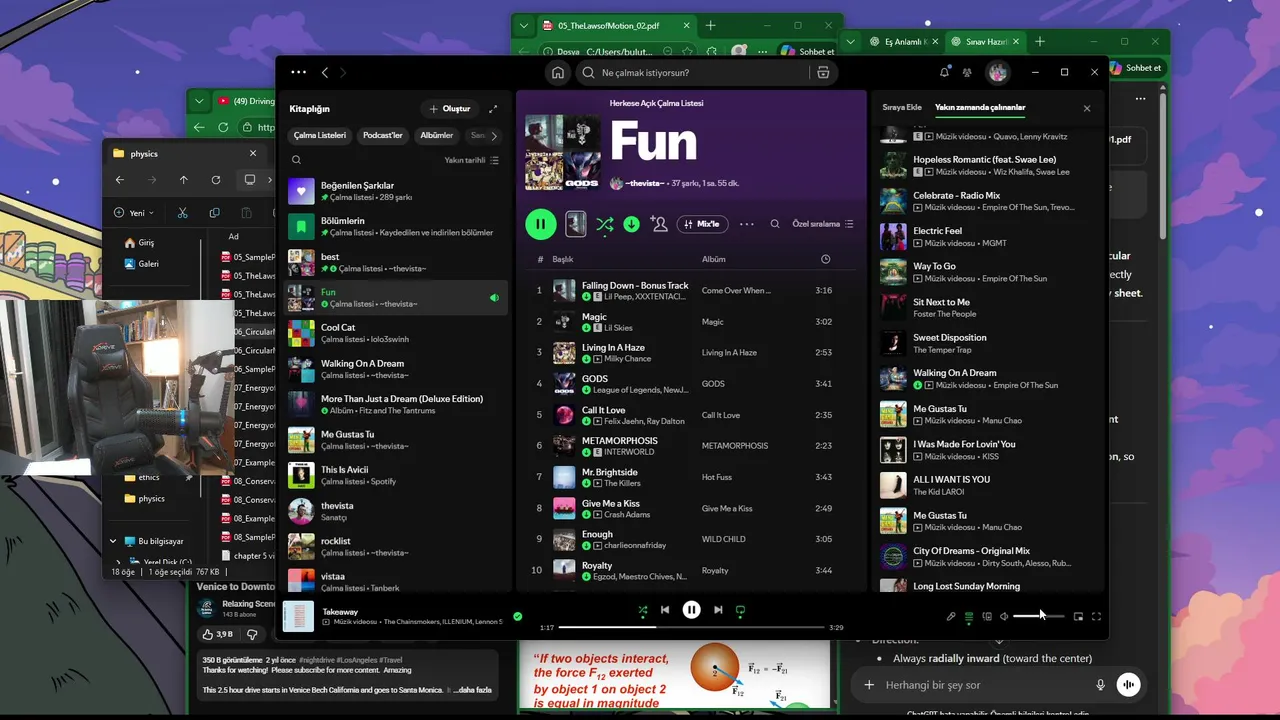Viewport: 1280px width, 720px height.
Task: Toggle repeat in the bottom player bar
Action: point(740,610)
